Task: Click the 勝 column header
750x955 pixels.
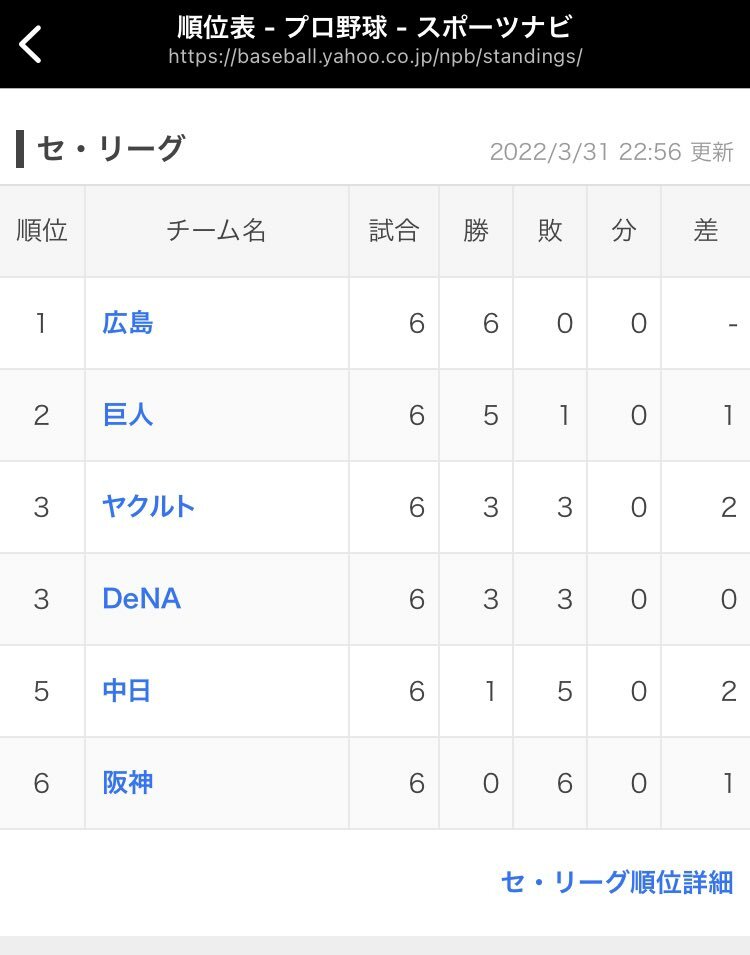Action: (476, 231)
